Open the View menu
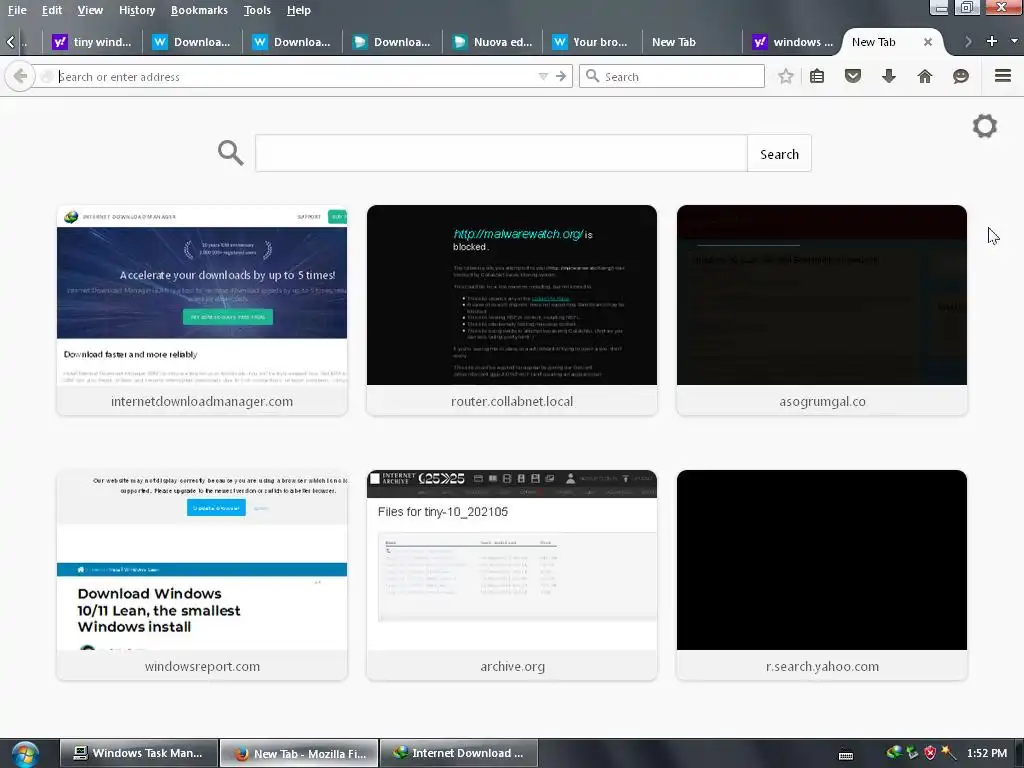 pos(90,10)
